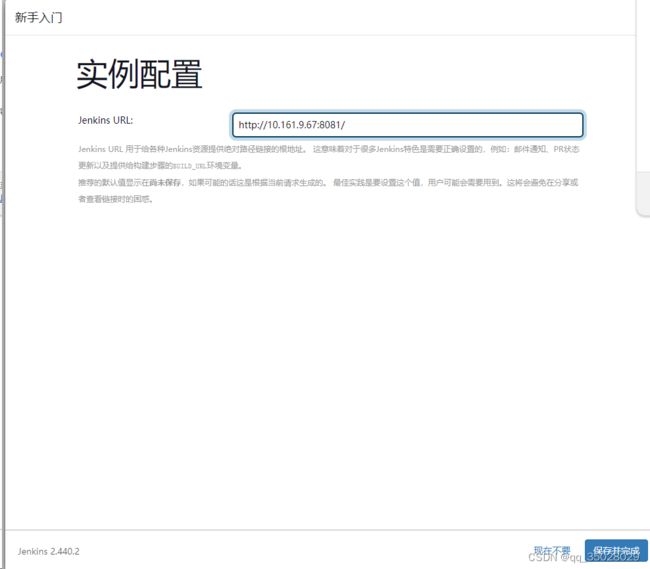
Task: Click the 新手入门 header text
Action: tap(39, 17)
